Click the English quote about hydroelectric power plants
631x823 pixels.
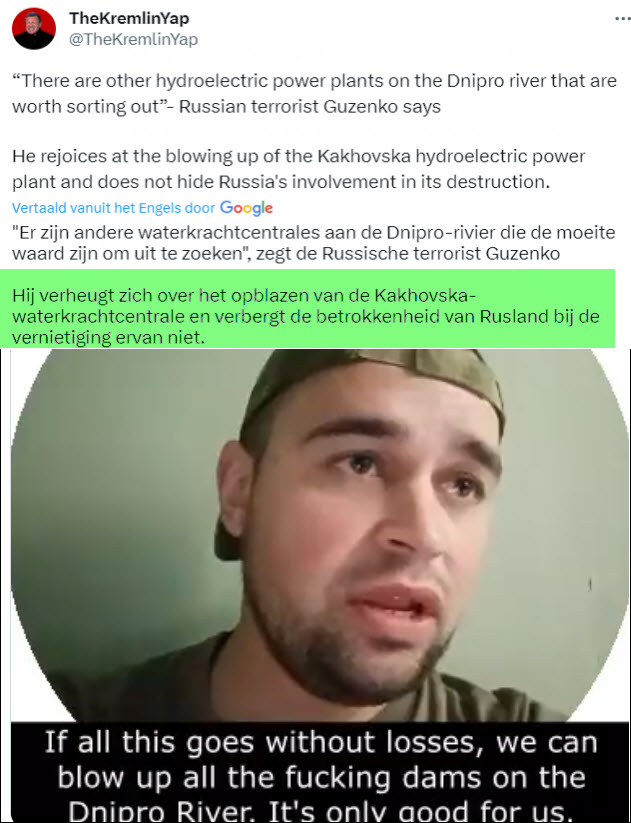pos(314,94)
